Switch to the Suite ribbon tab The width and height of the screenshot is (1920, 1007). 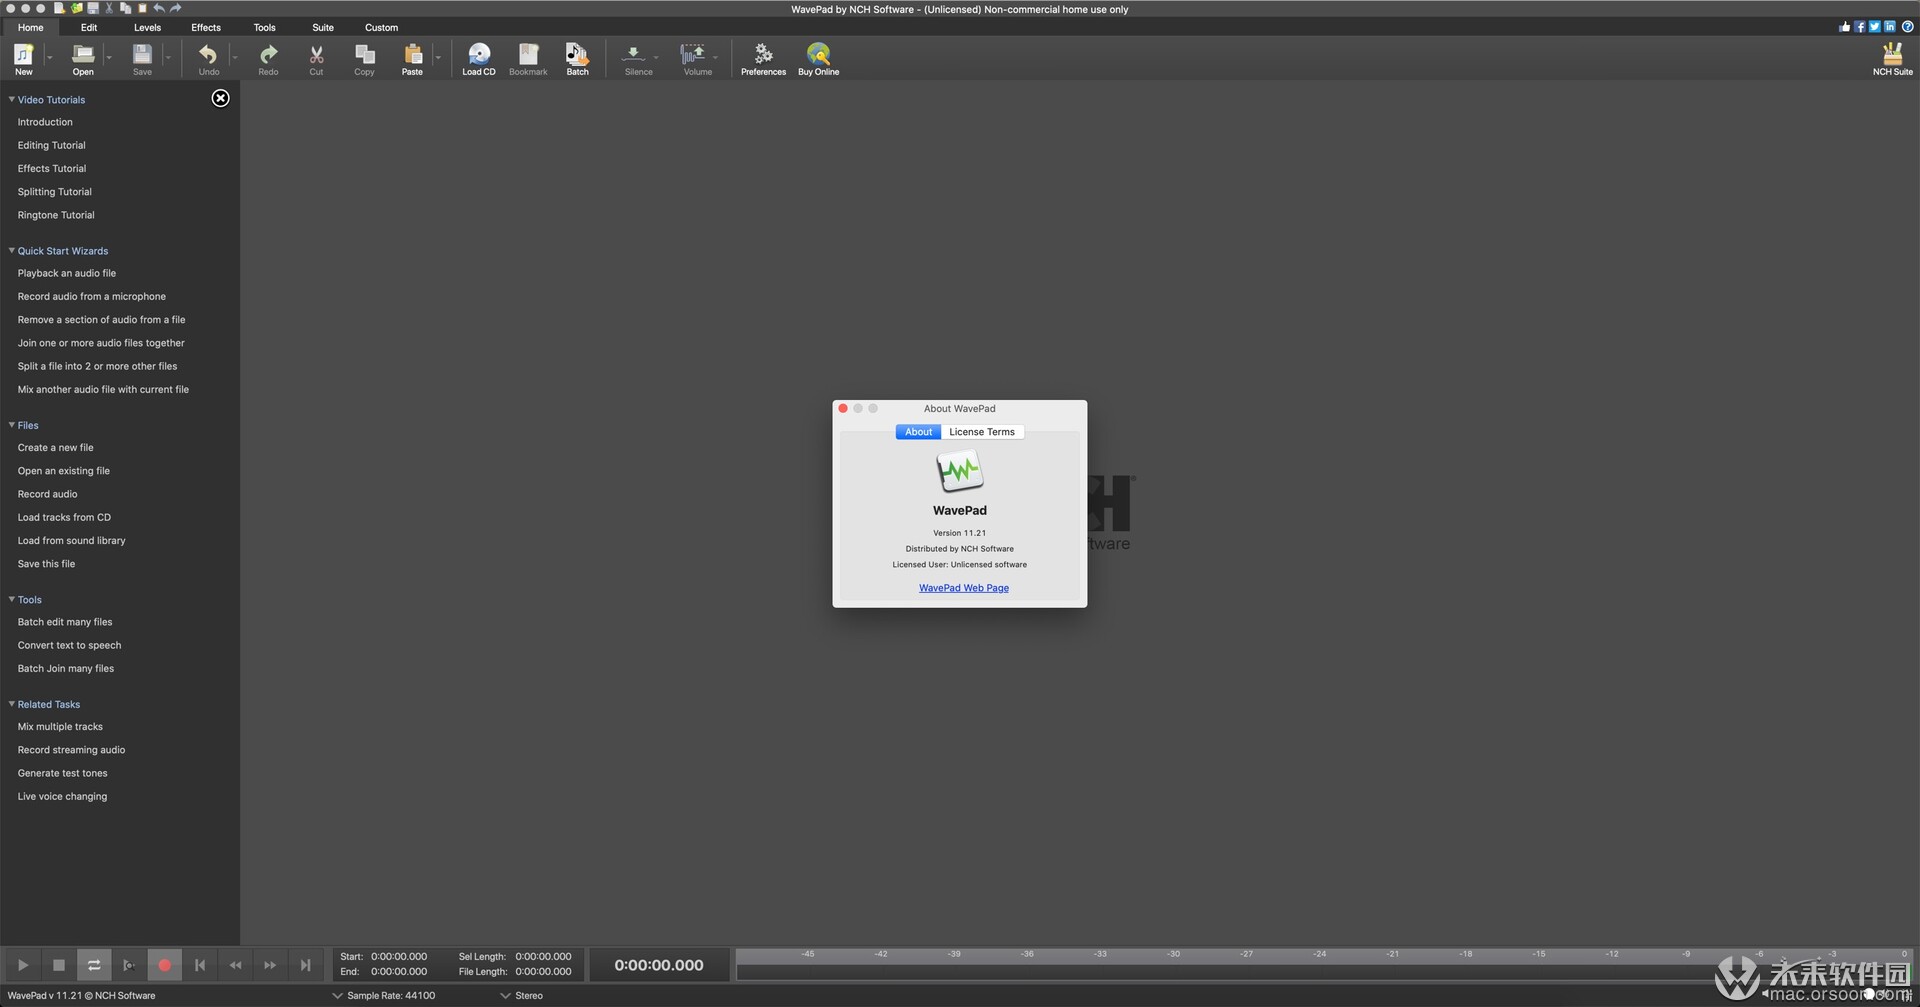323,27
